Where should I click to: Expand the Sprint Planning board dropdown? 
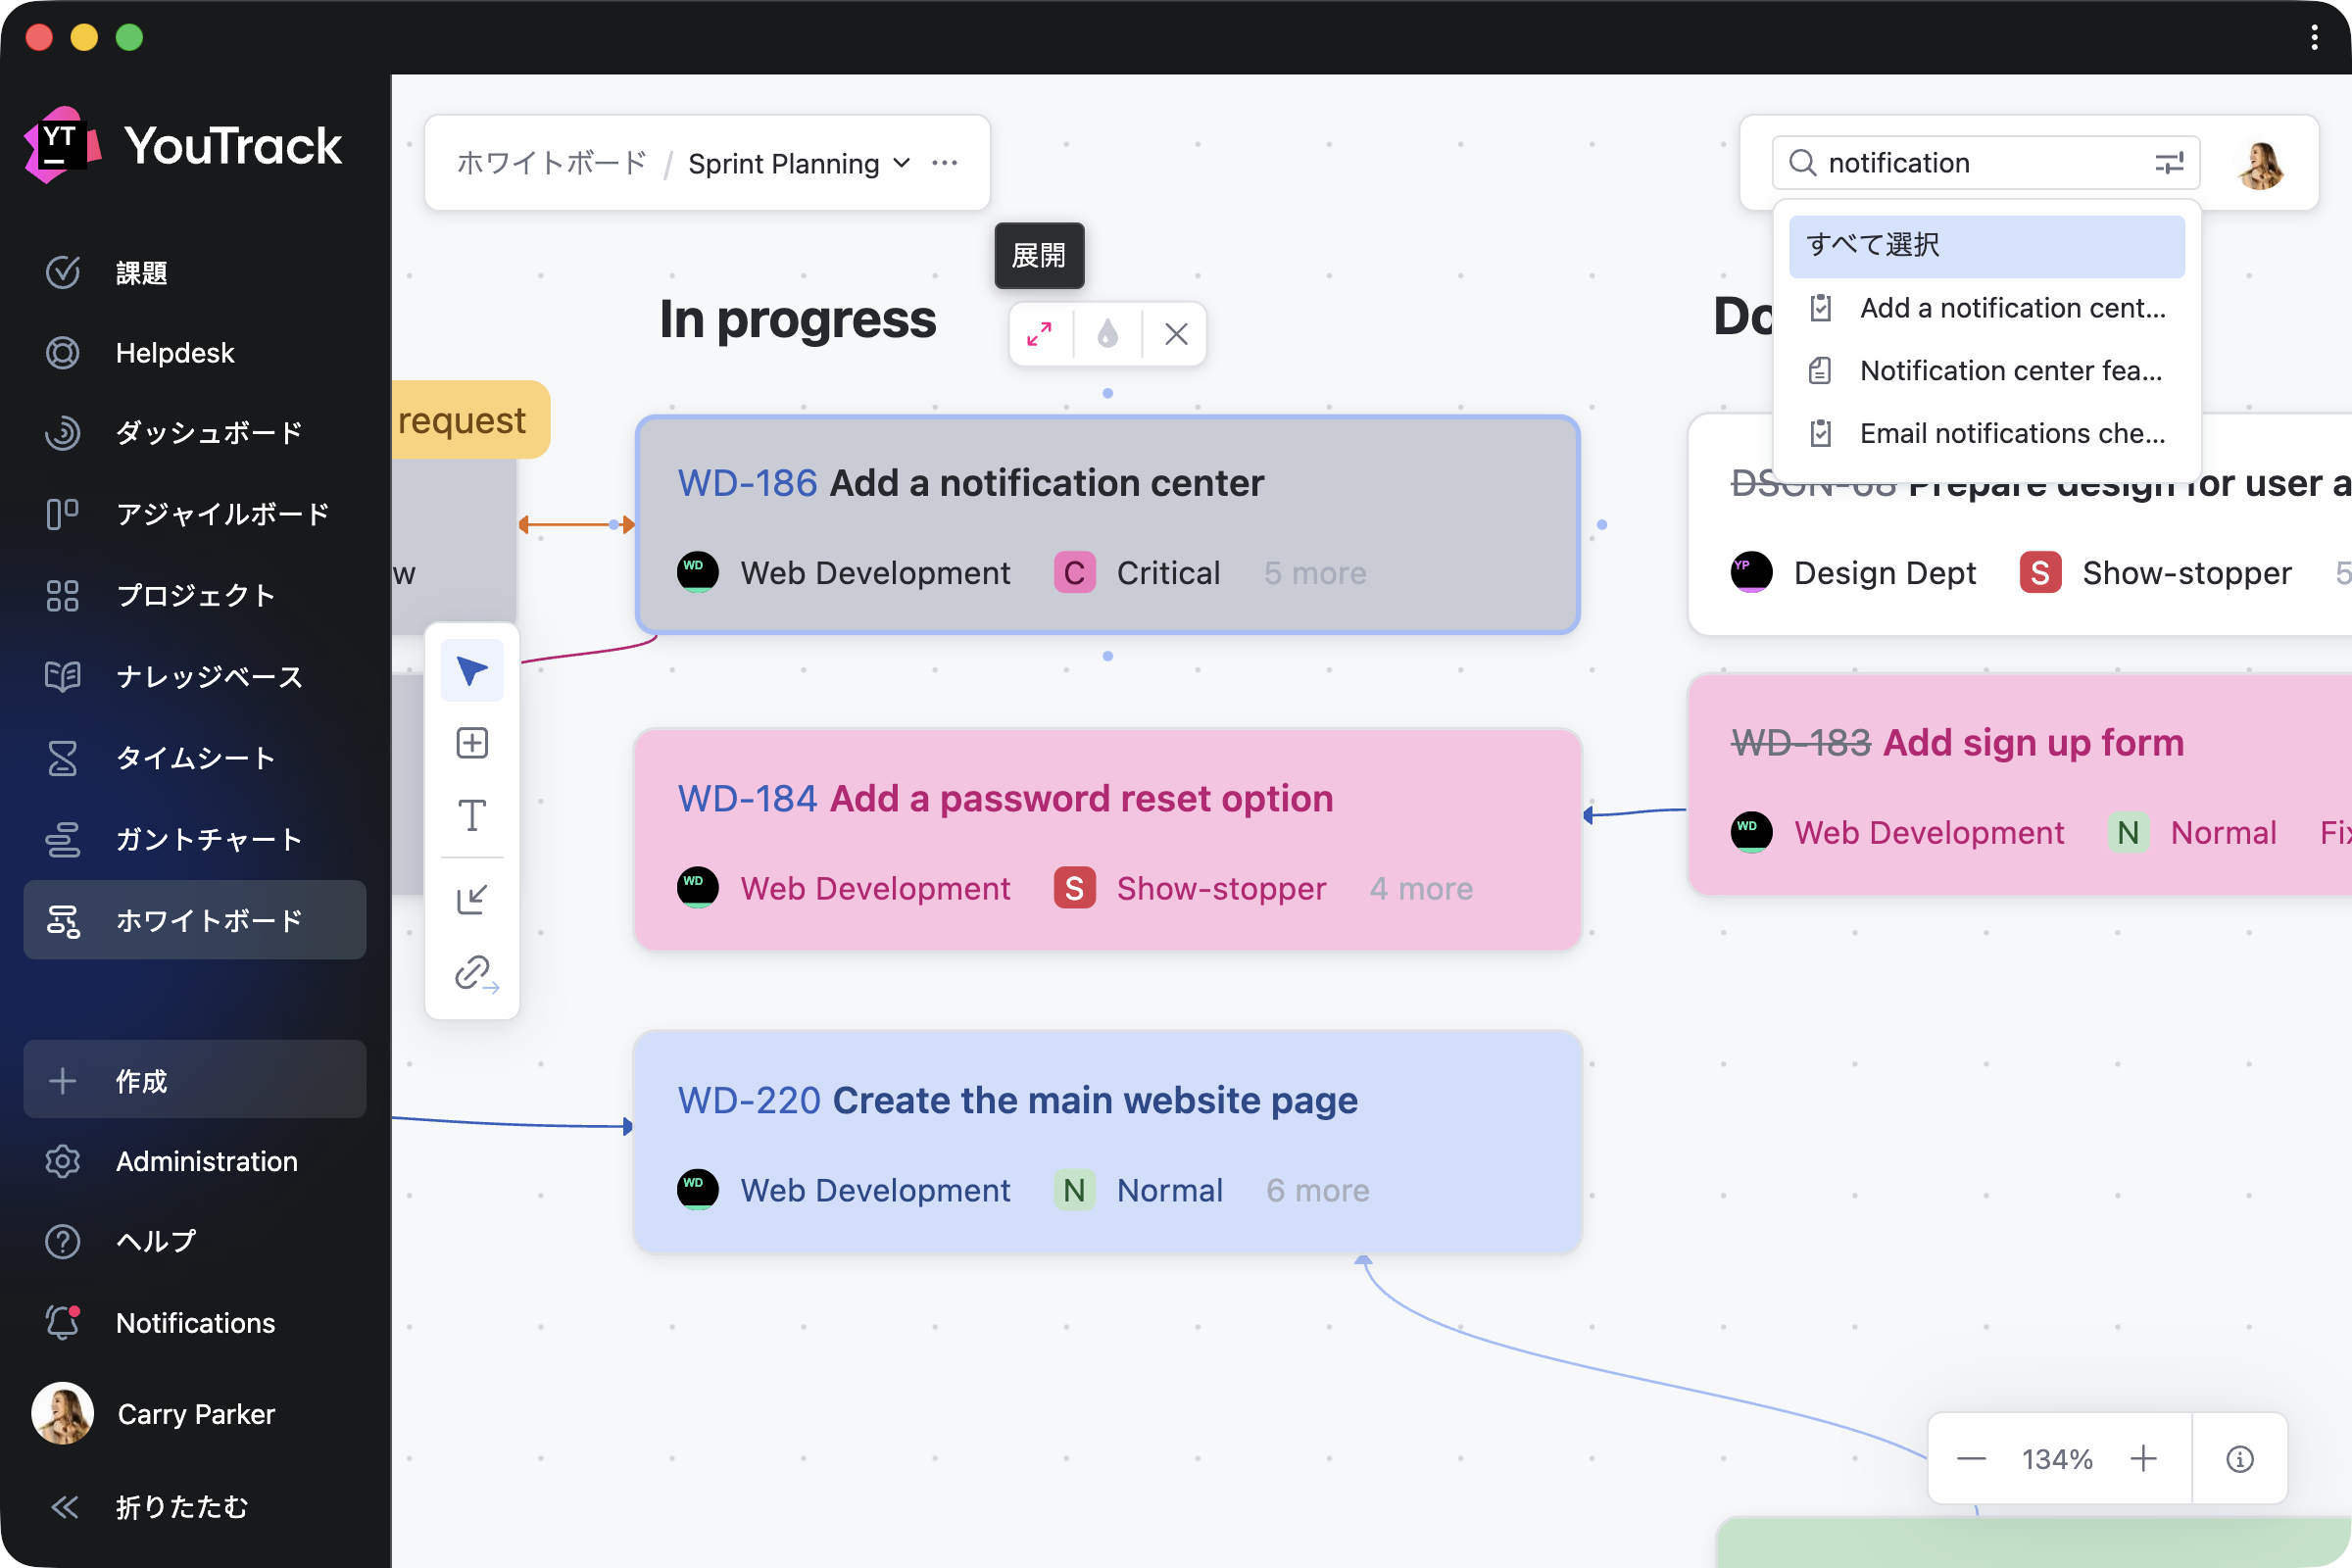coord(901,163)
